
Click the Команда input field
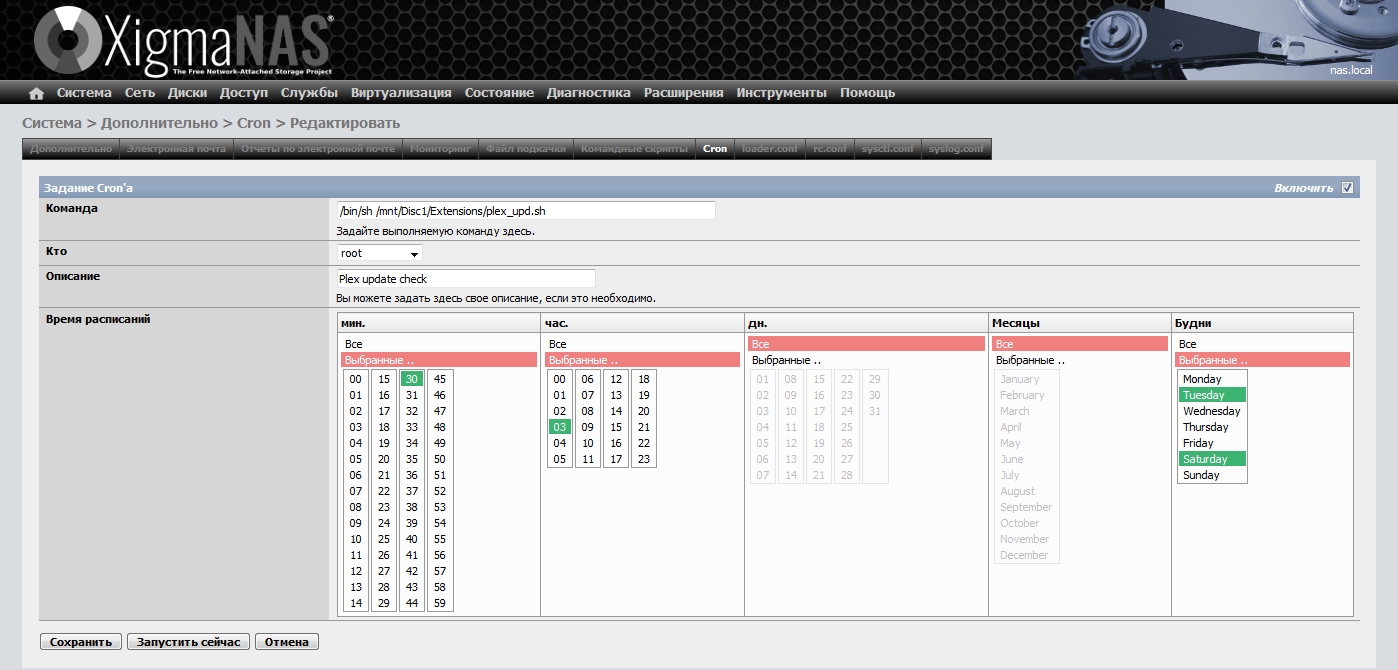coord(526,211)
